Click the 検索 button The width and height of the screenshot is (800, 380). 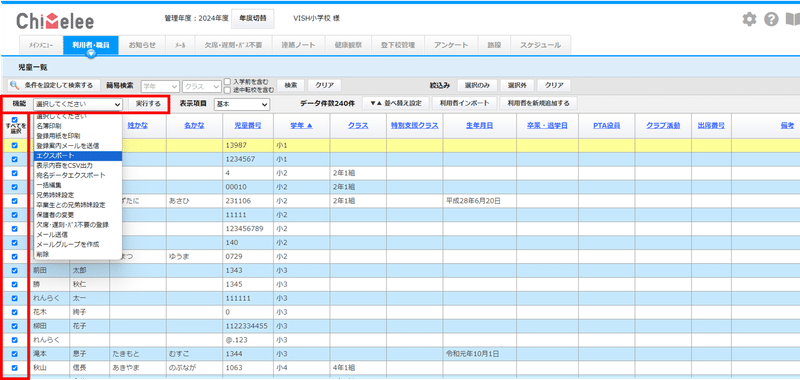pyautogui.click(x=291, y=85)
